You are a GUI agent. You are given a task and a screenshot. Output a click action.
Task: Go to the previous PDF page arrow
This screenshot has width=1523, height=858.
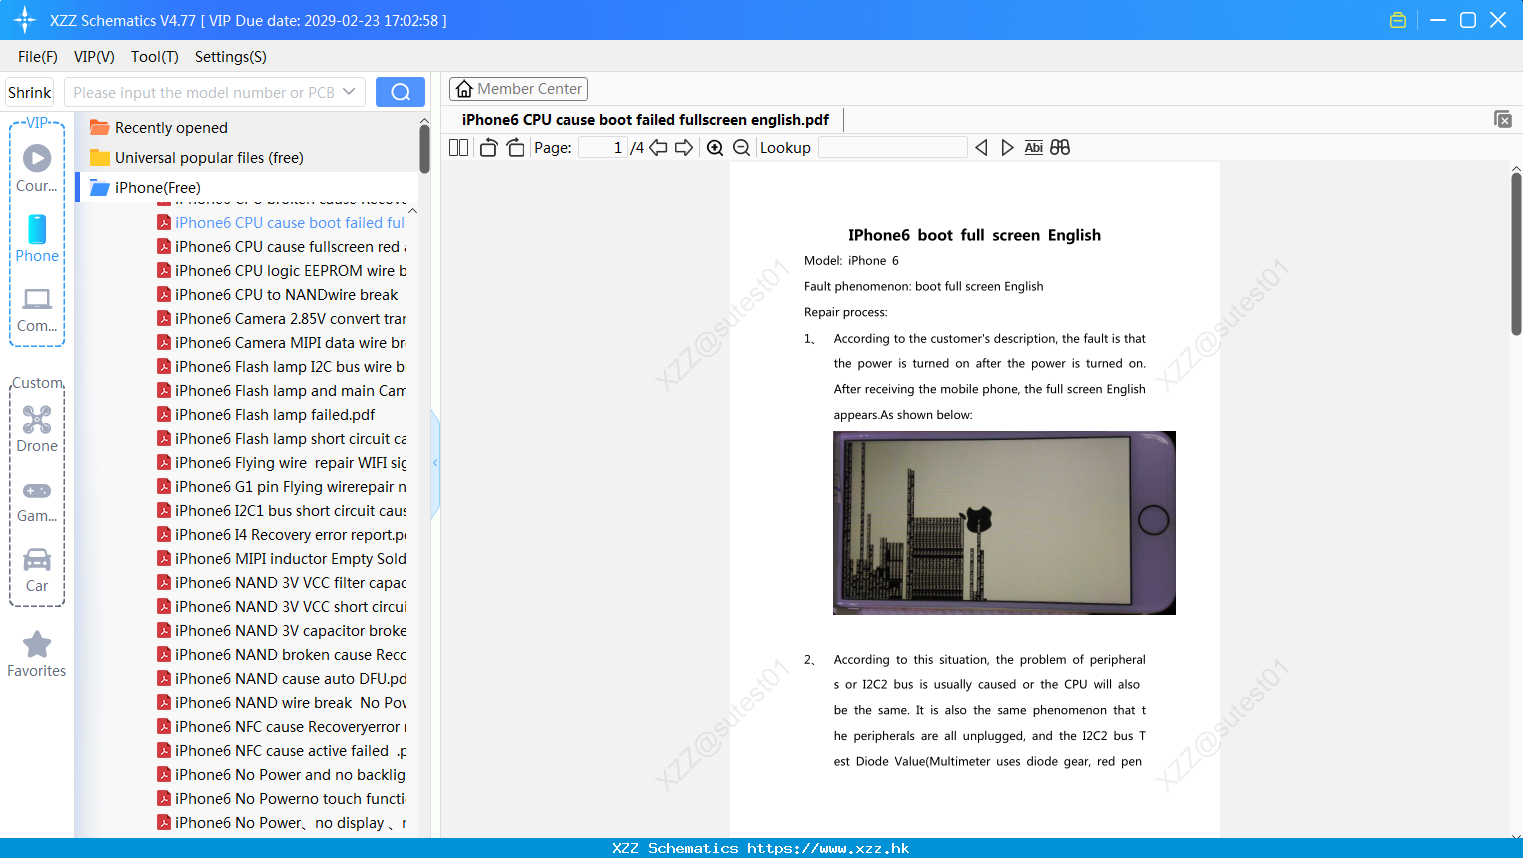click(x=658, y=148)
